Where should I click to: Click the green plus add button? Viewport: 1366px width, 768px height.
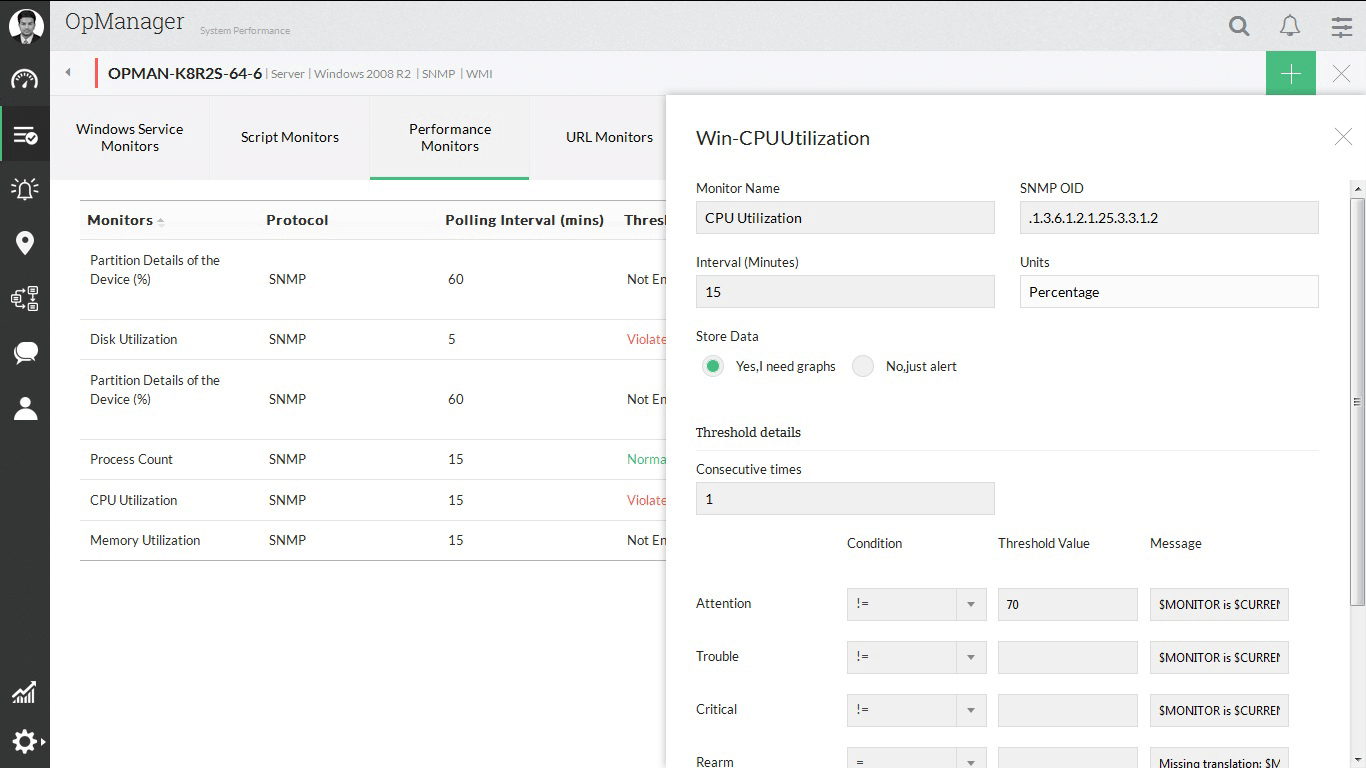[1291, 74]
